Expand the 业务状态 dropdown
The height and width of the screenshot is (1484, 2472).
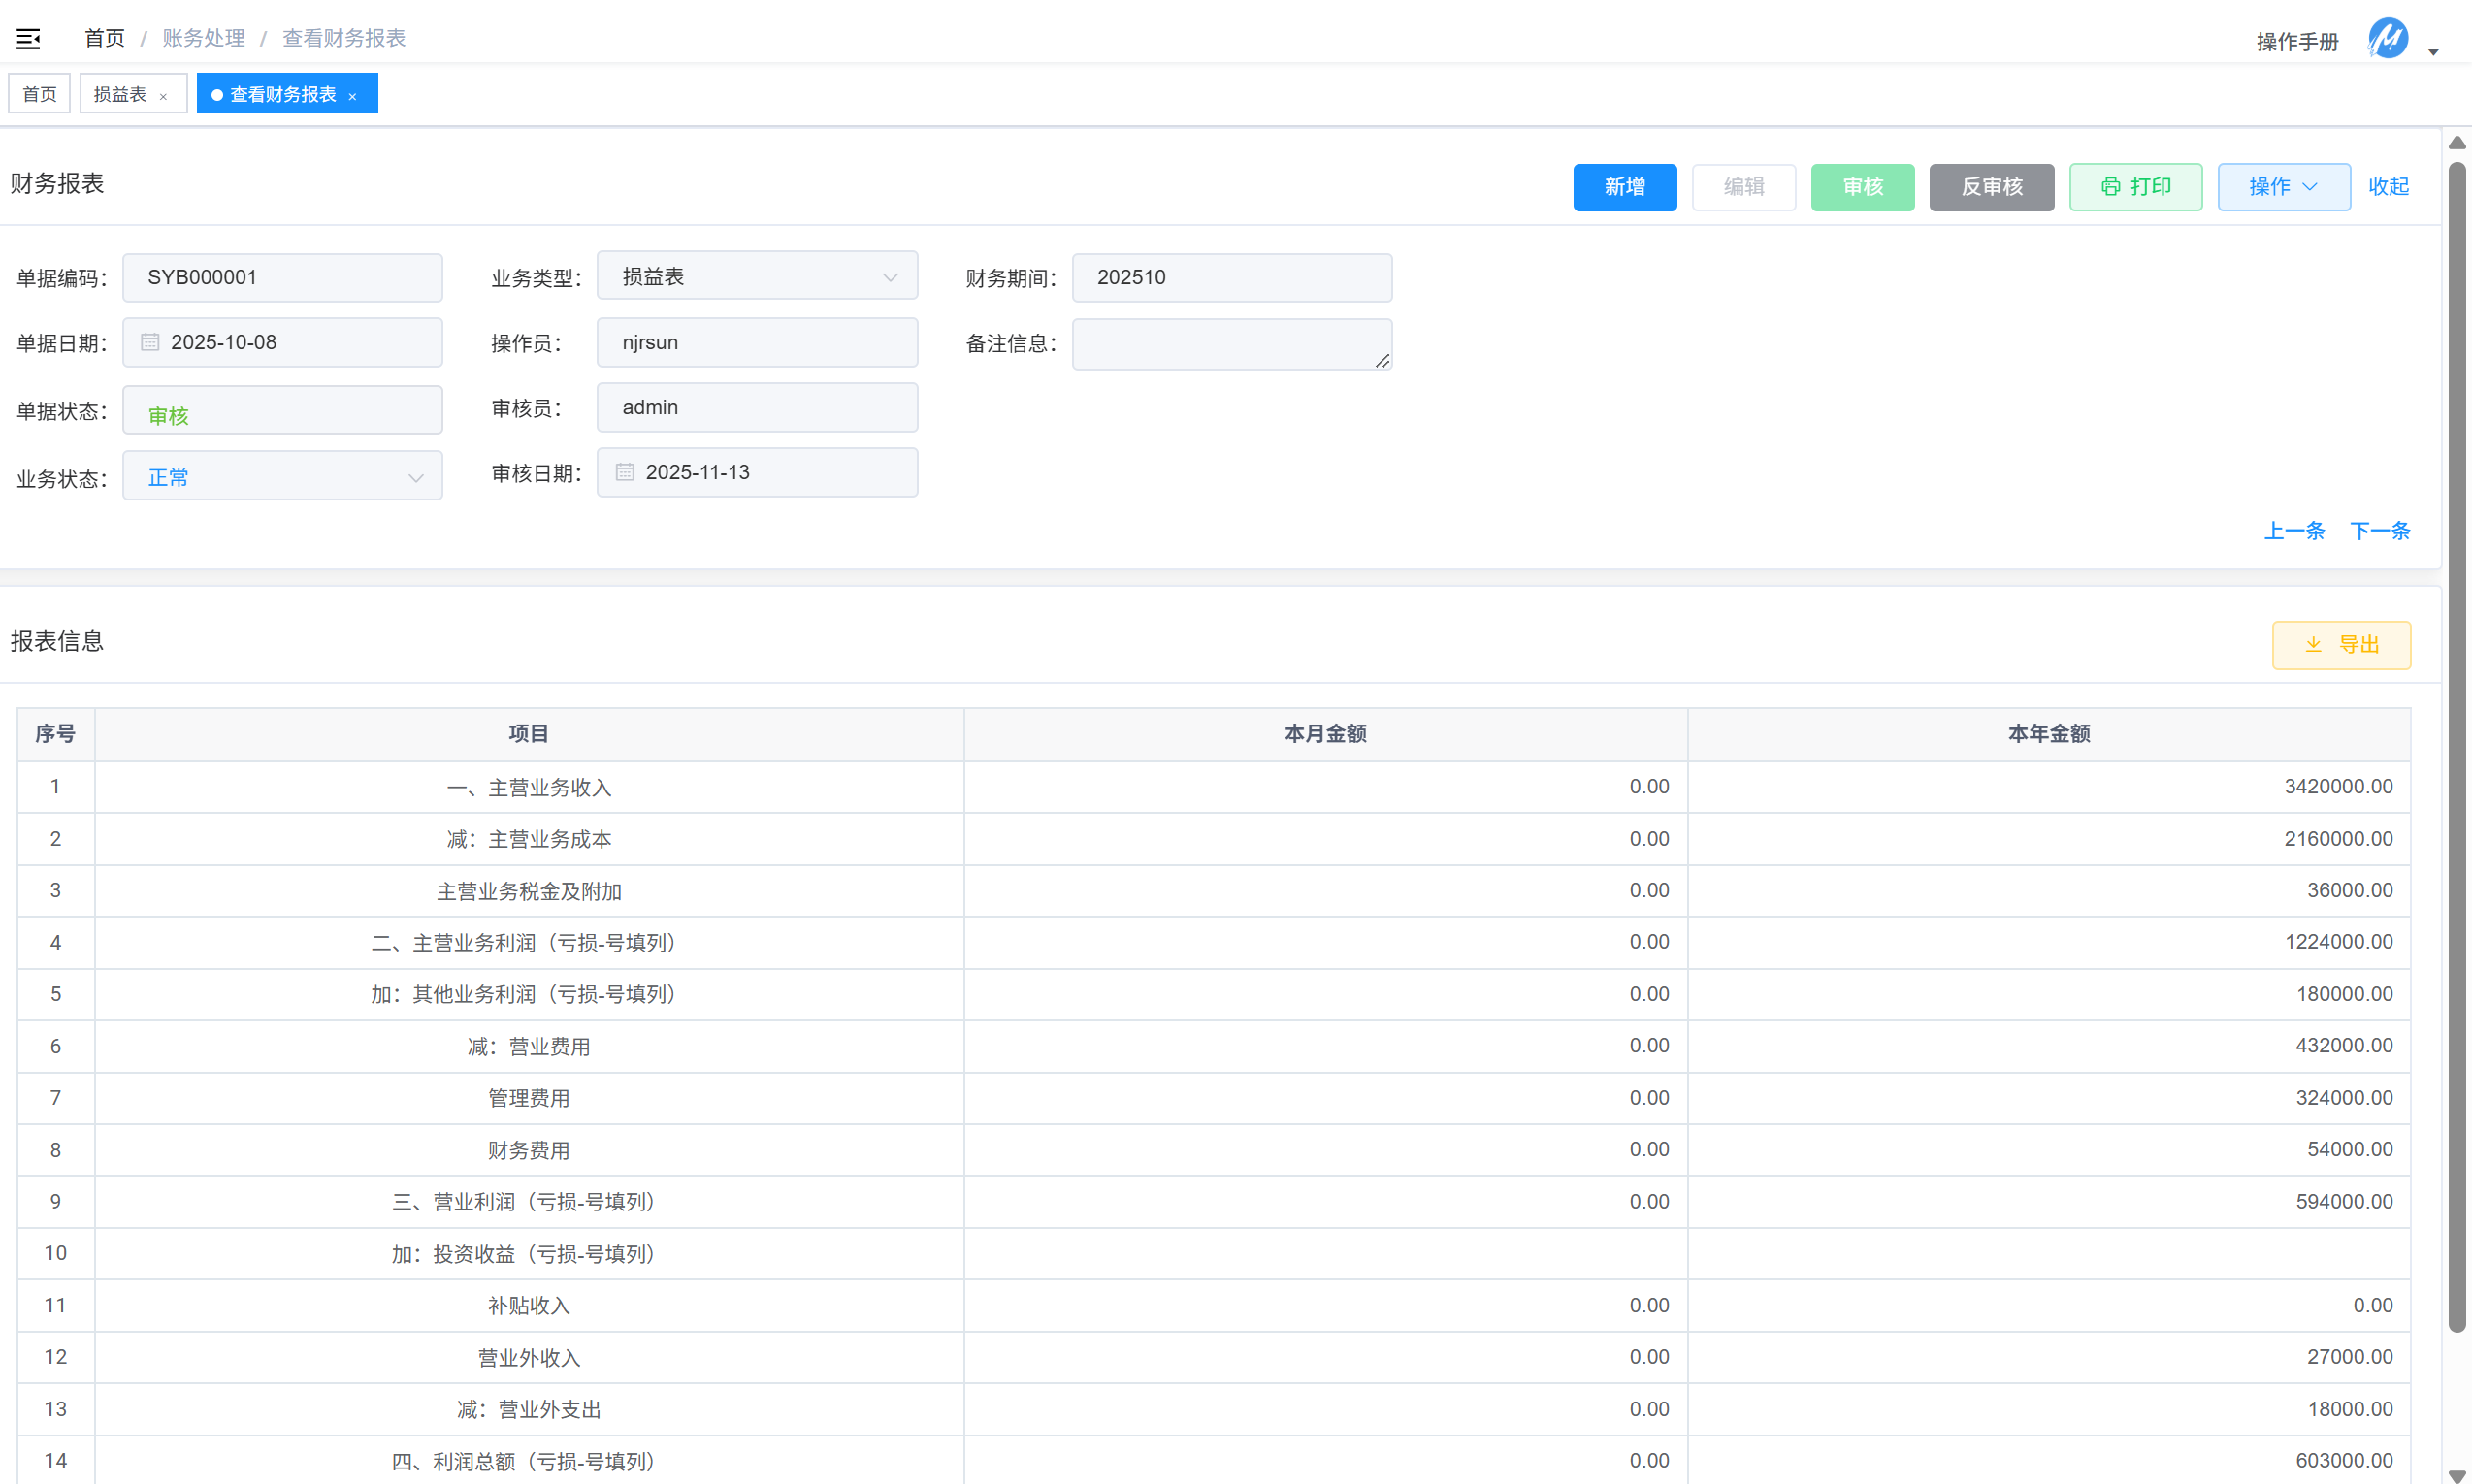[415, 478]
